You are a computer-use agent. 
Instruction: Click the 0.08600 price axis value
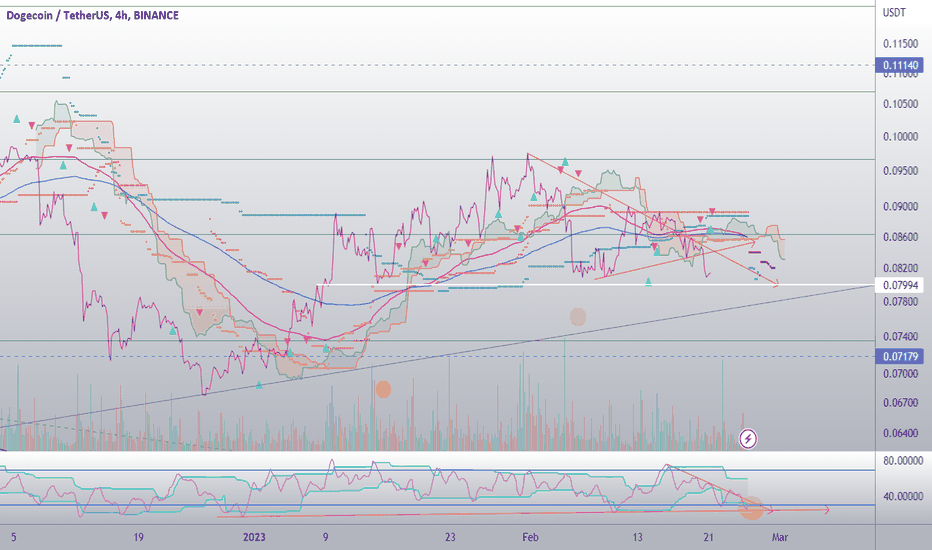tap(900, 237)
